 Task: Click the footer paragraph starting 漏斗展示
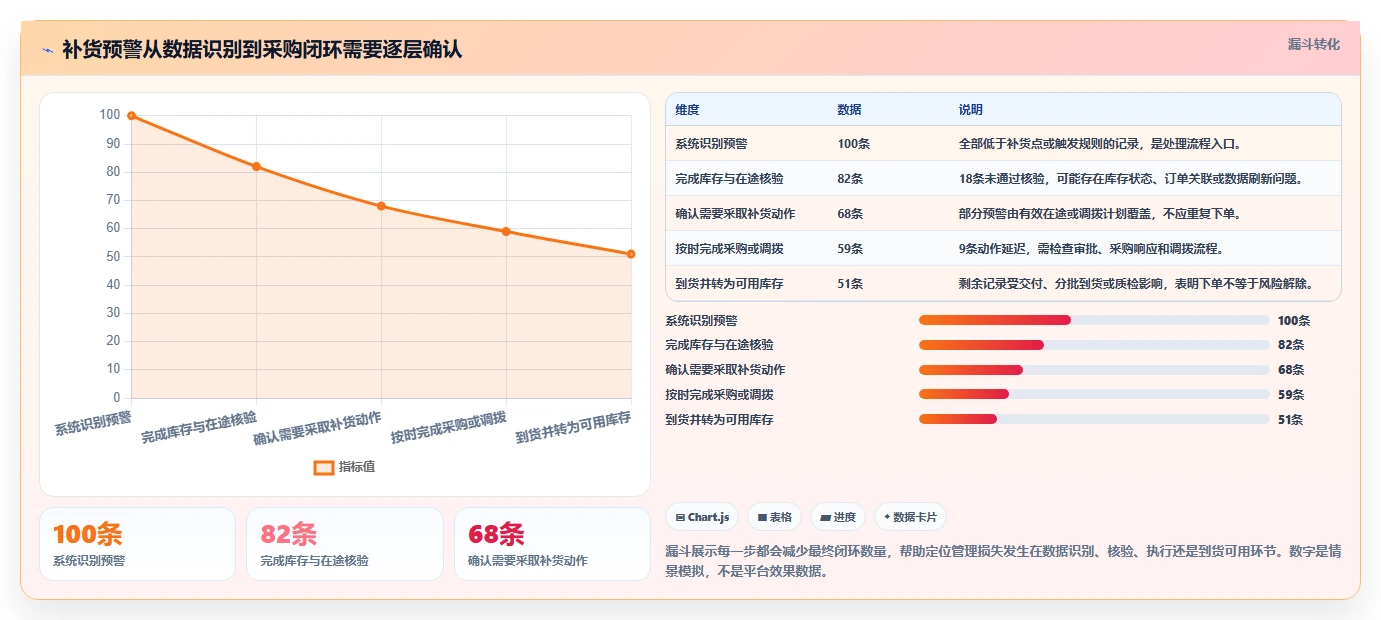[1002, 562]
